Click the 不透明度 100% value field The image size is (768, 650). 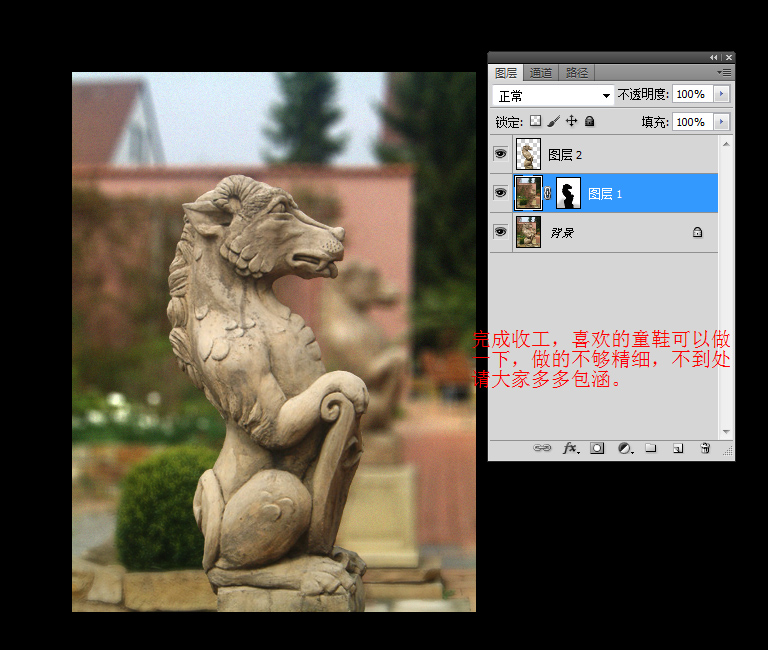[693, 94]
